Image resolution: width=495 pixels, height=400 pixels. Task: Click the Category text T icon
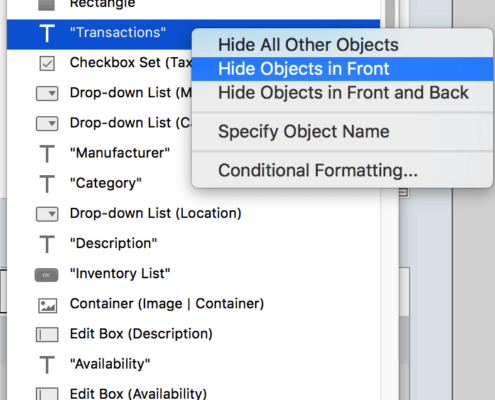coord(47,184)
